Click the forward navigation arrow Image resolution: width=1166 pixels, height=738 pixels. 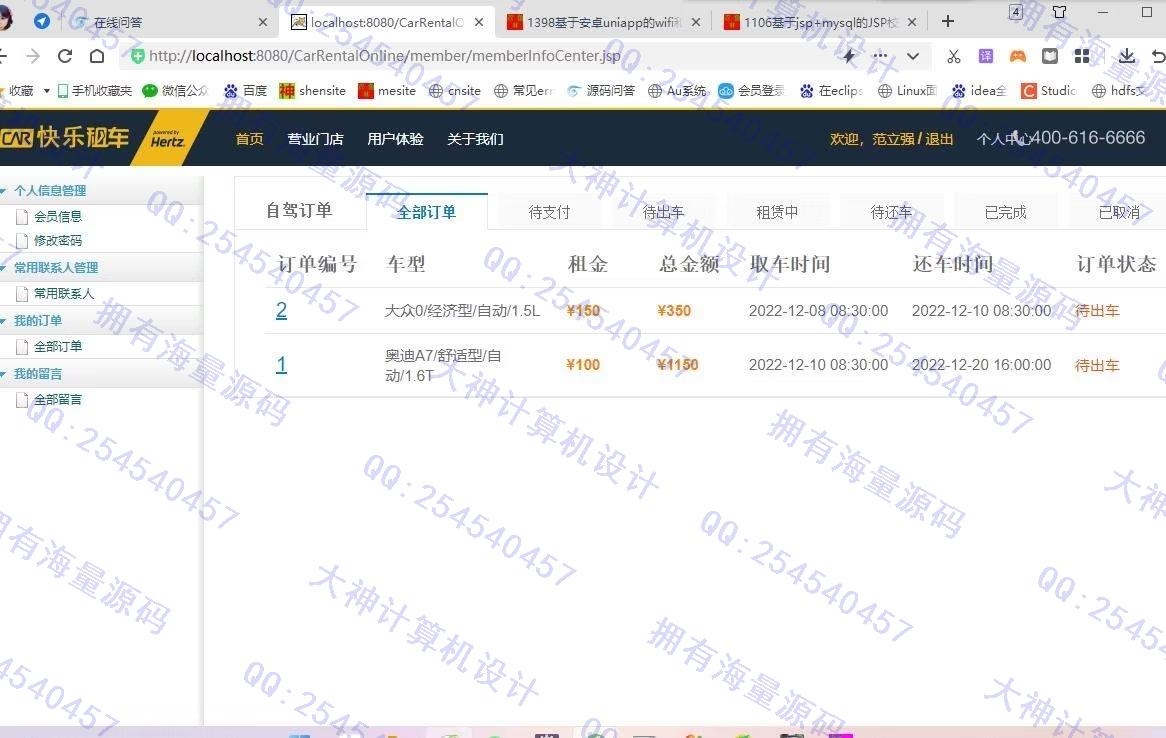33,56
